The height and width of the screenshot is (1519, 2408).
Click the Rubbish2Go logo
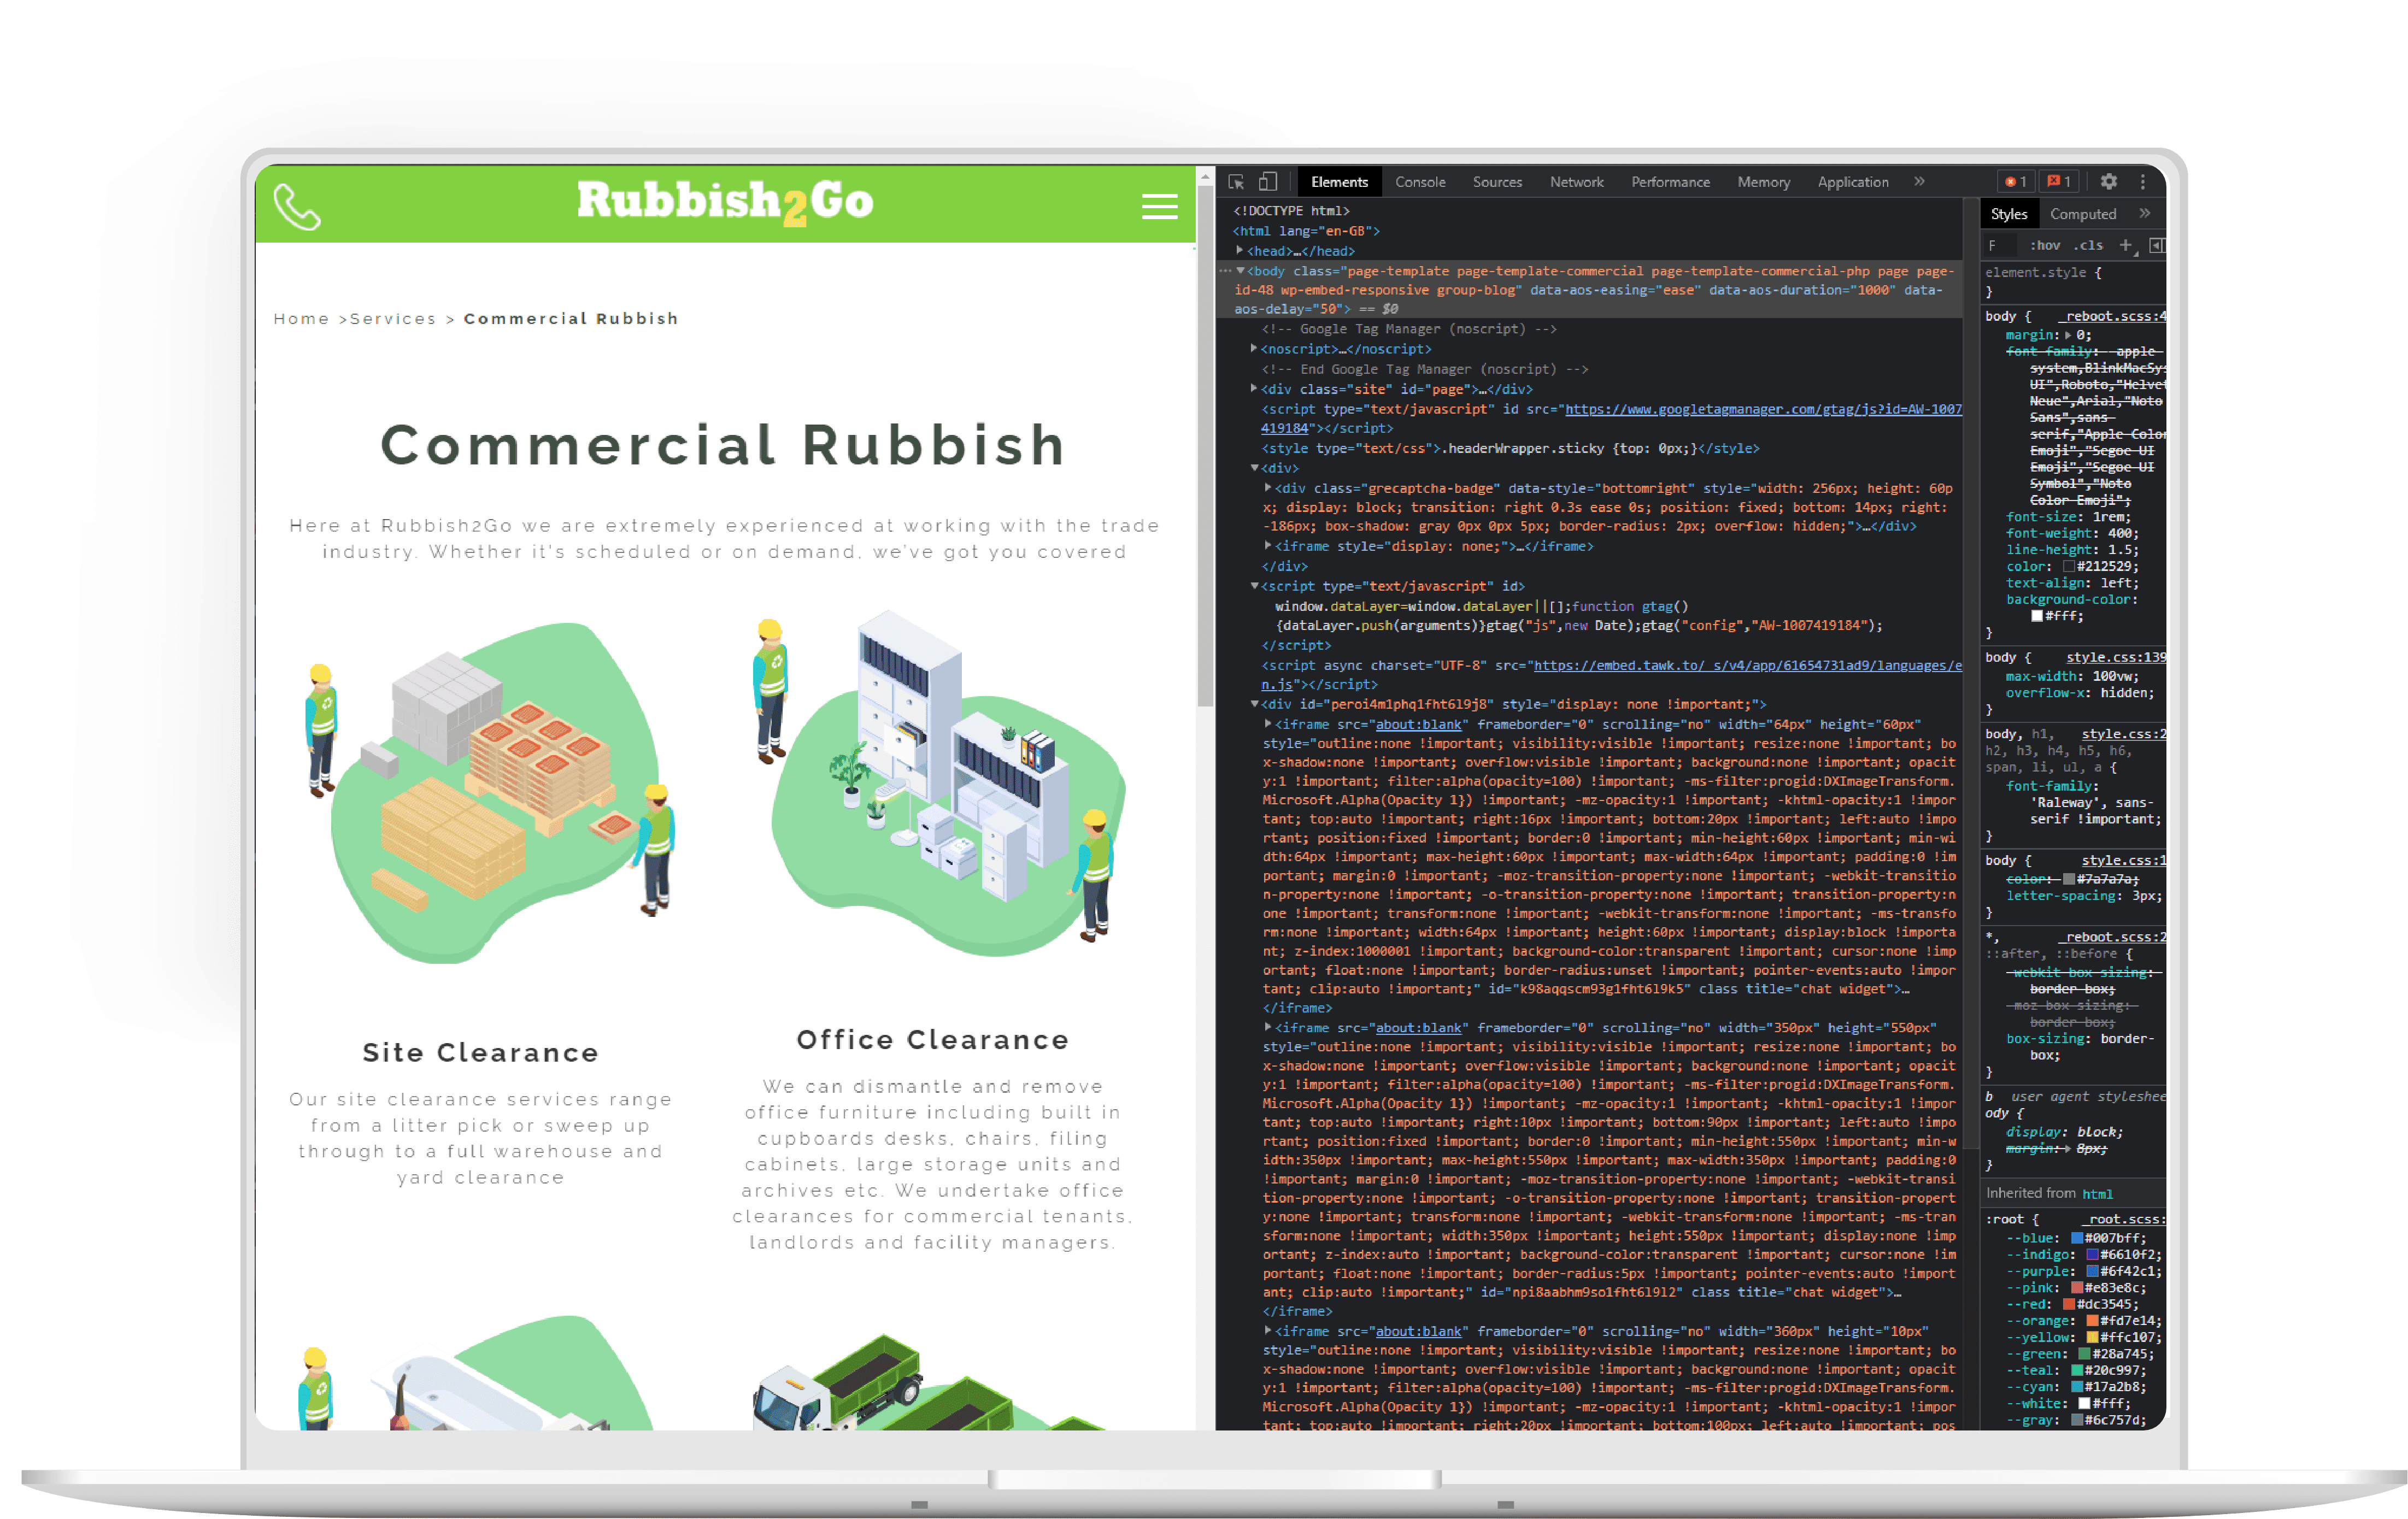[725, 202]
